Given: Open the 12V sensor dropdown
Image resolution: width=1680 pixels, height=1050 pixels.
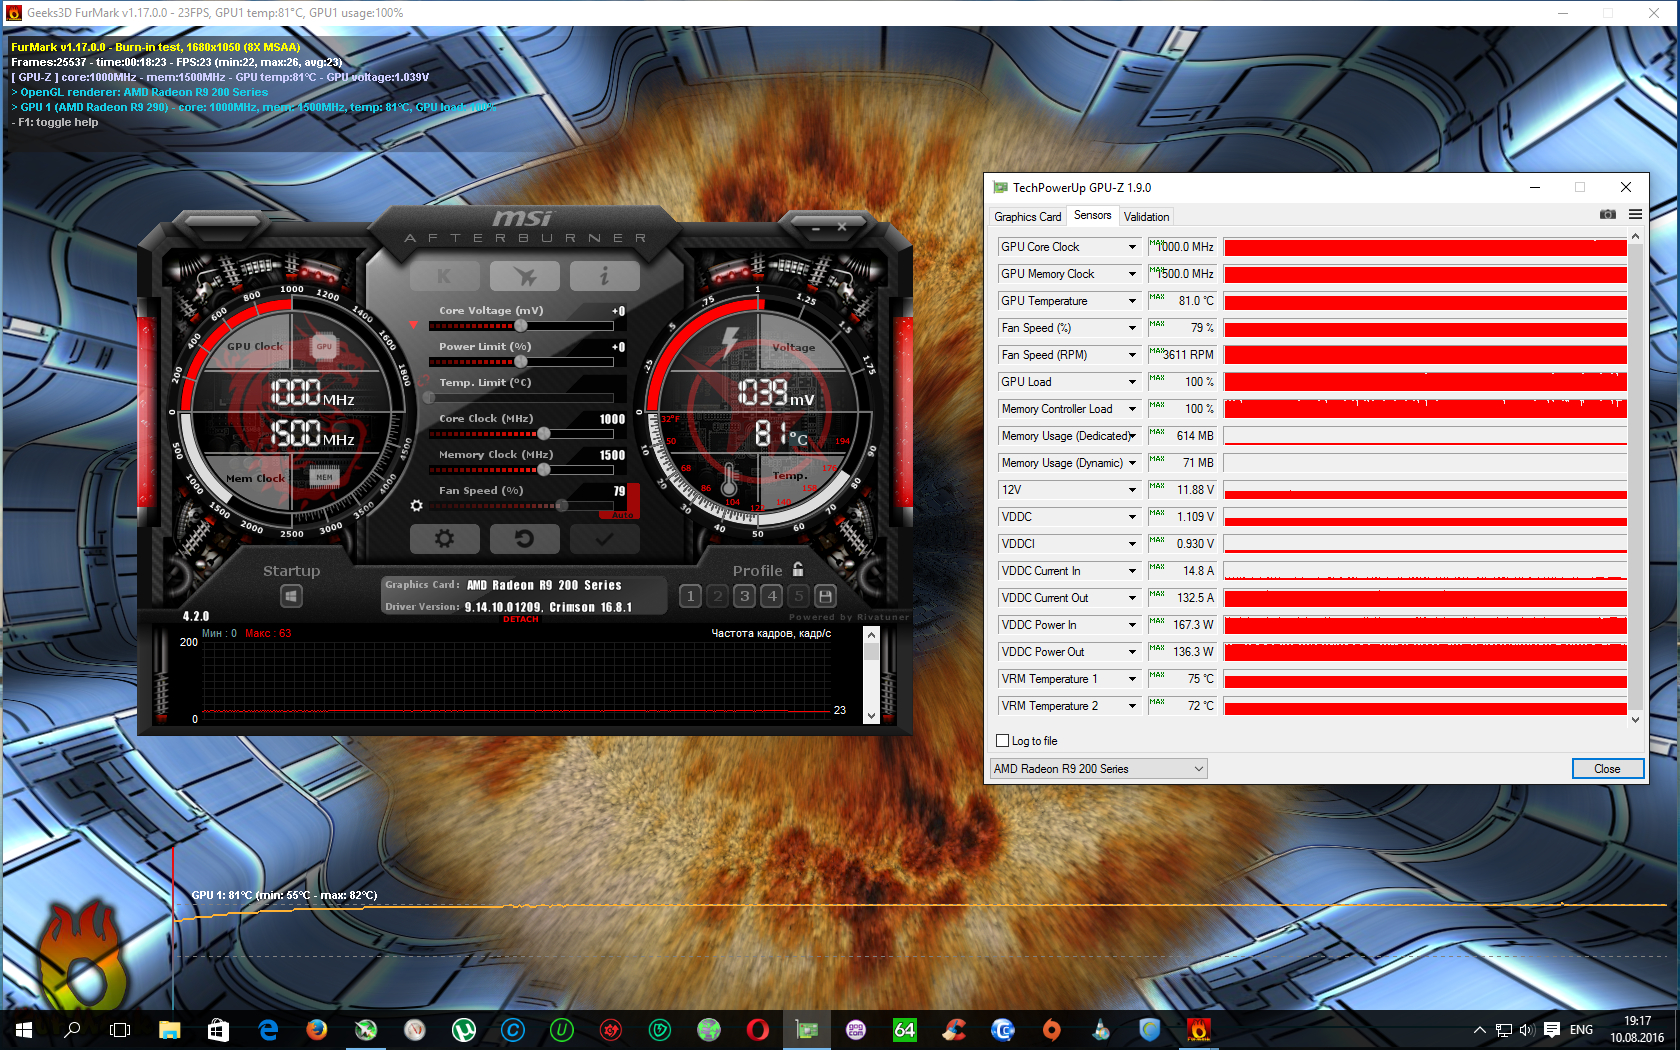Looking at the screenshot, I should click(x=1132, y=490).
